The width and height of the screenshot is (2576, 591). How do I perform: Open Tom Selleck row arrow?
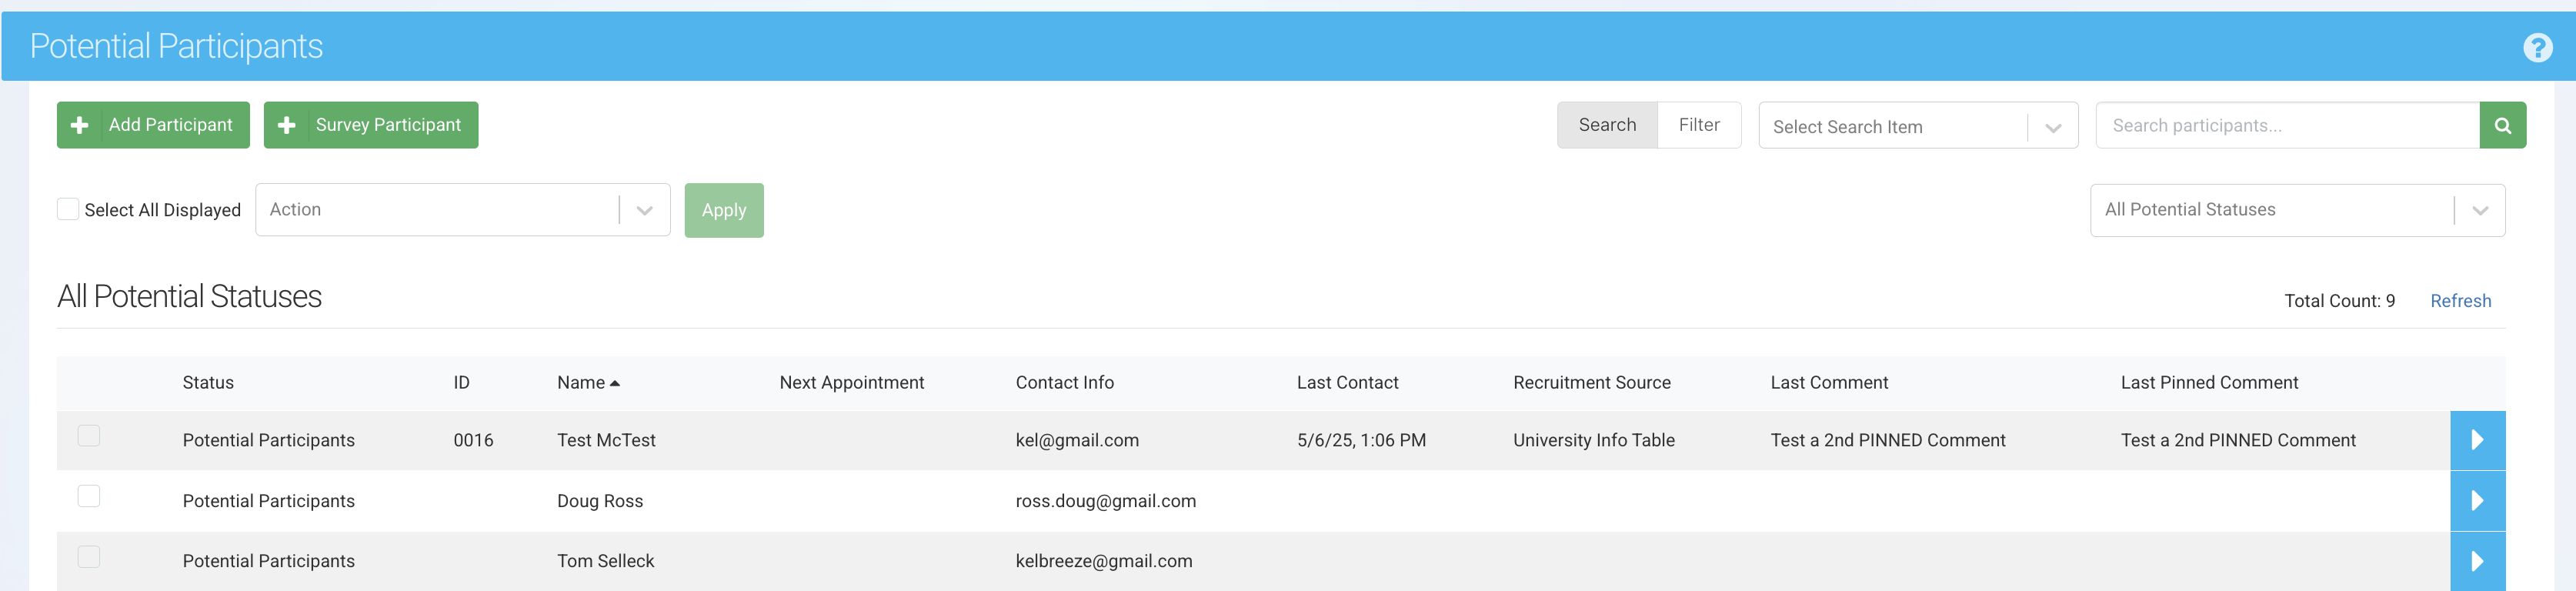tap(2477, 561)
